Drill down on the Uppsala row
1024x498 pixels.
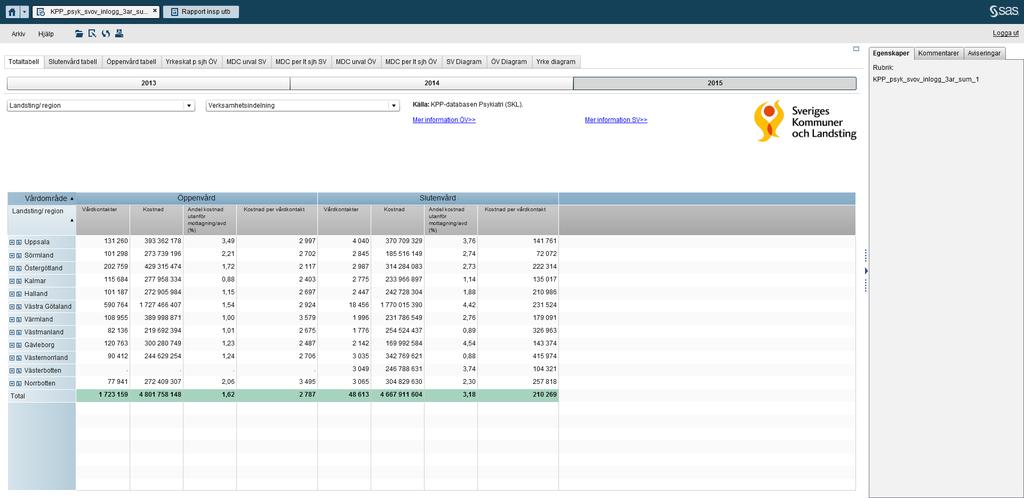pos(19,242)
